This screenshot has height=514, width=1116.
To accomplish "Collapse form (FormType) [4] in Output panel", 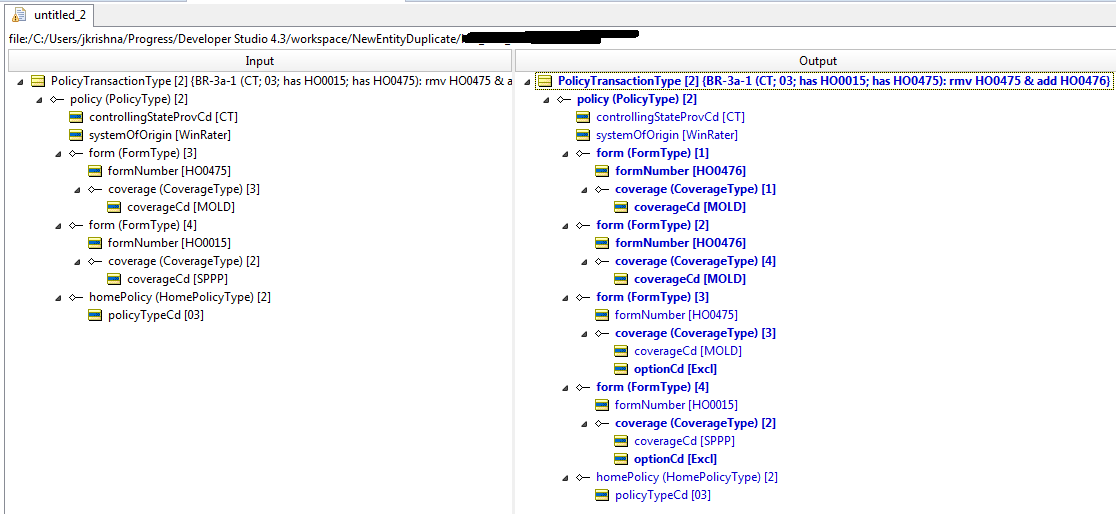I will tap(565, 388).
